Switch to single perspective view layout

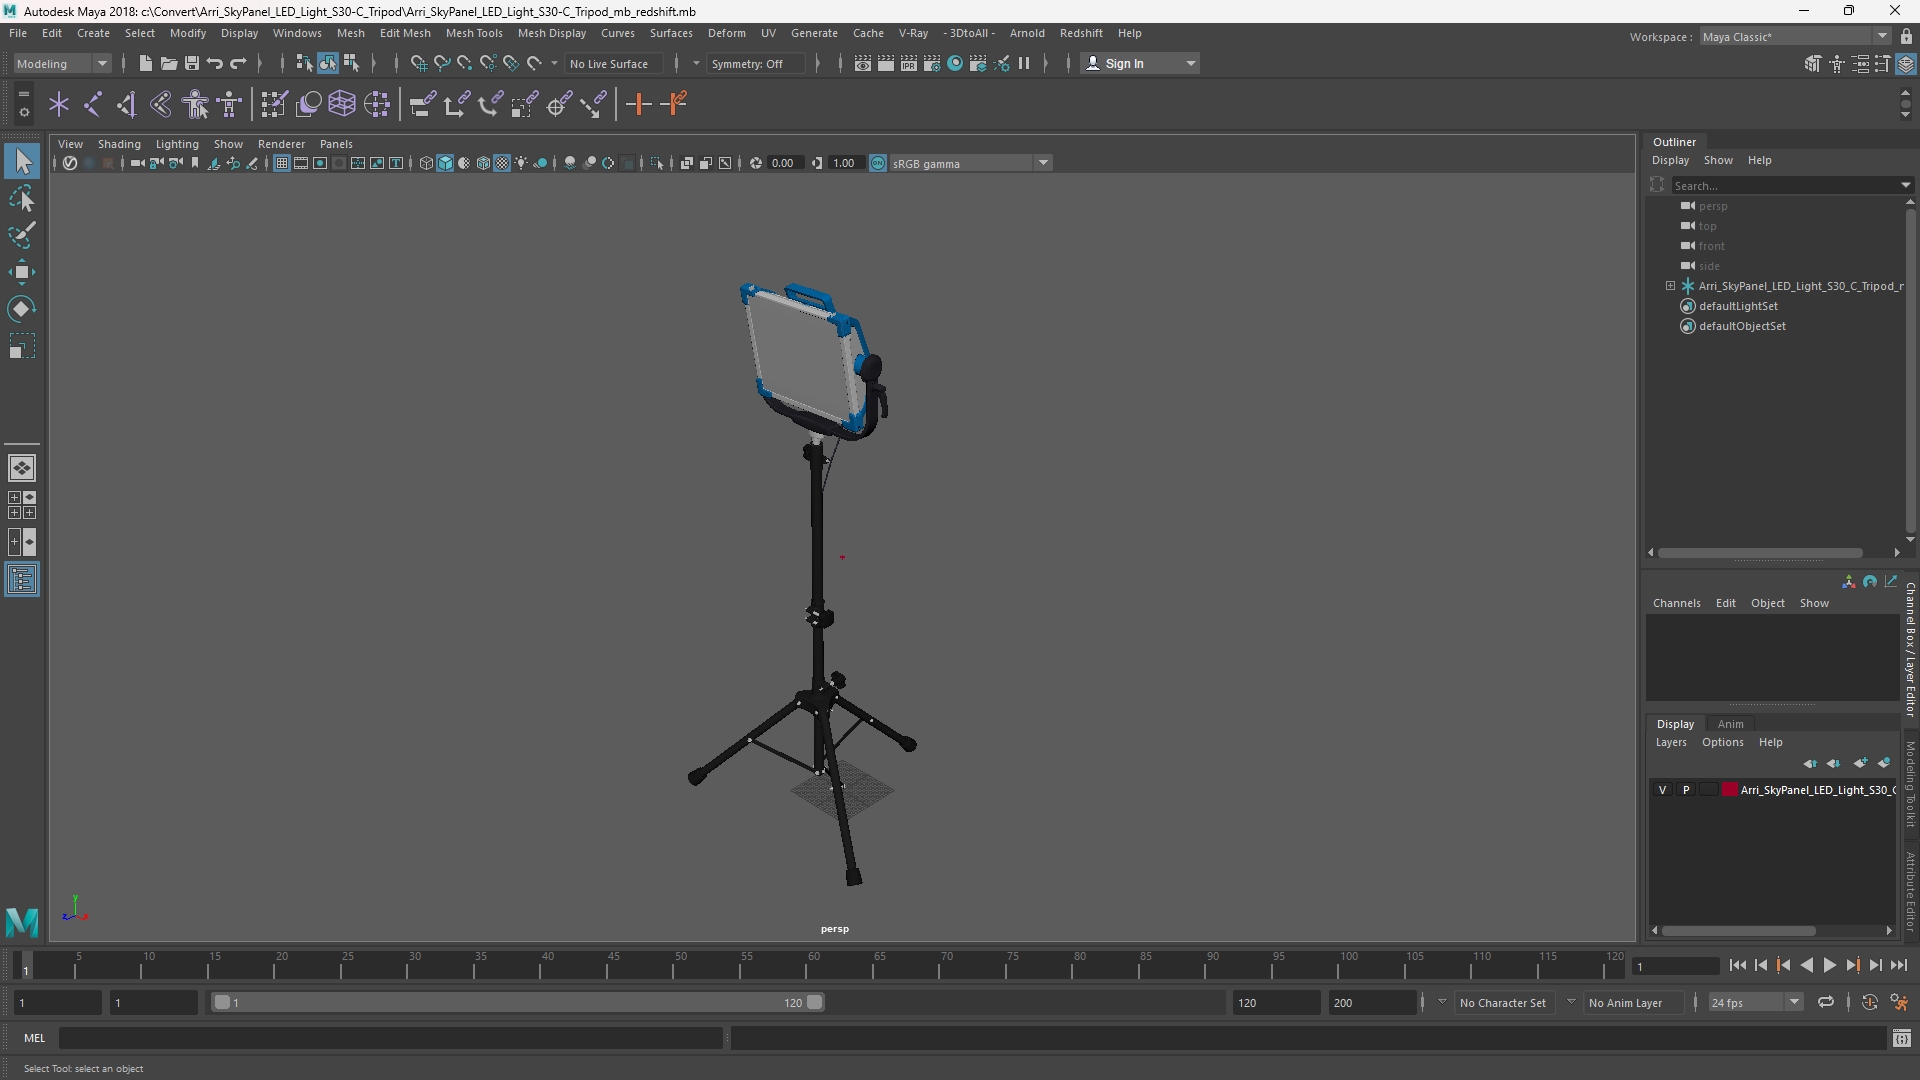(x=22, y=468)
